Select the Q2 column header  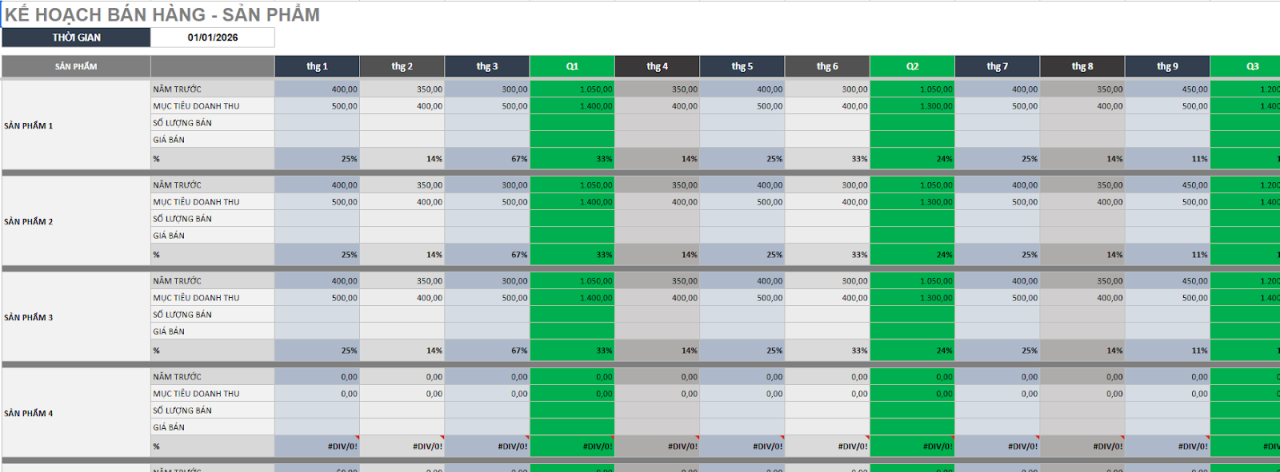912,66
